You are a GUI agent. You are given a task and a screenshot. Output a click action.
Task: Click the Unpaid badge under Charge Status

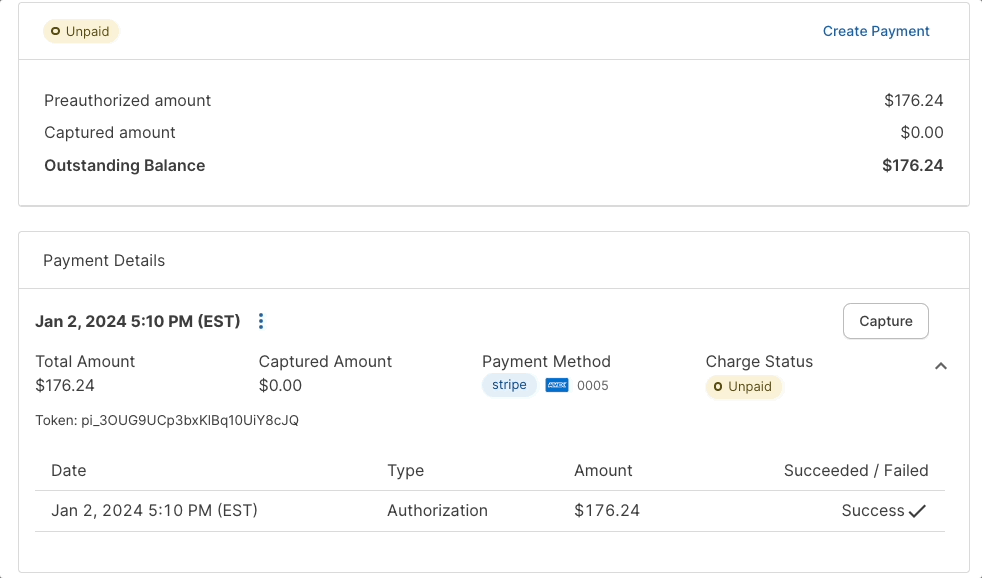pyautogui.click(x=744, y=387)
